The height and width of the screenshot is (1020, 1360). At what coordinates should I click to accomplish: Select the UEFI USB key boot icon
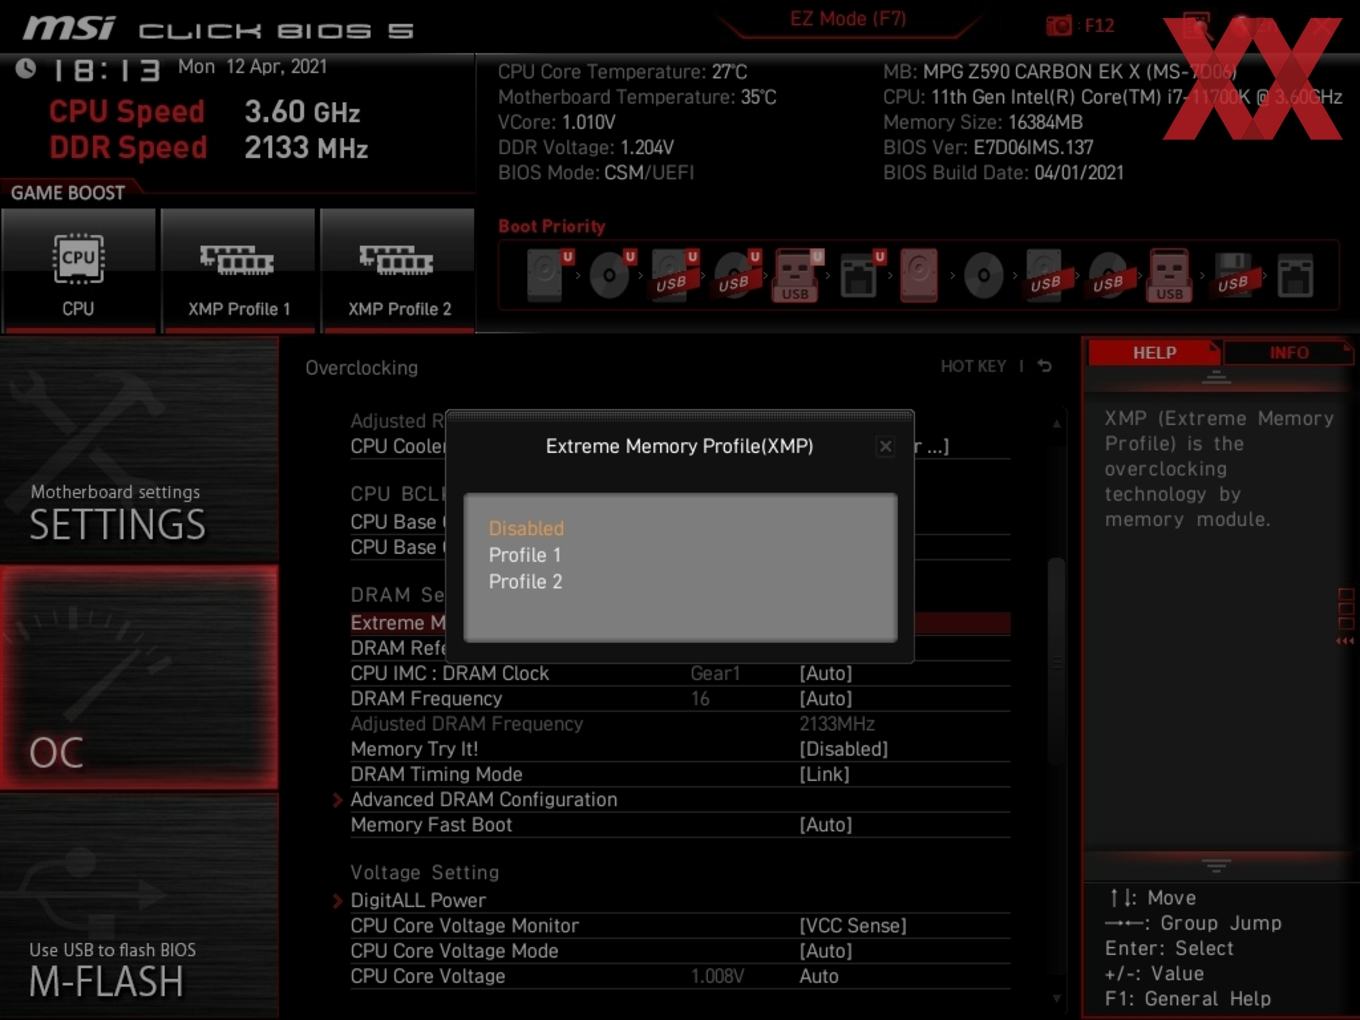pyautogui.click(x=796, y=275)
